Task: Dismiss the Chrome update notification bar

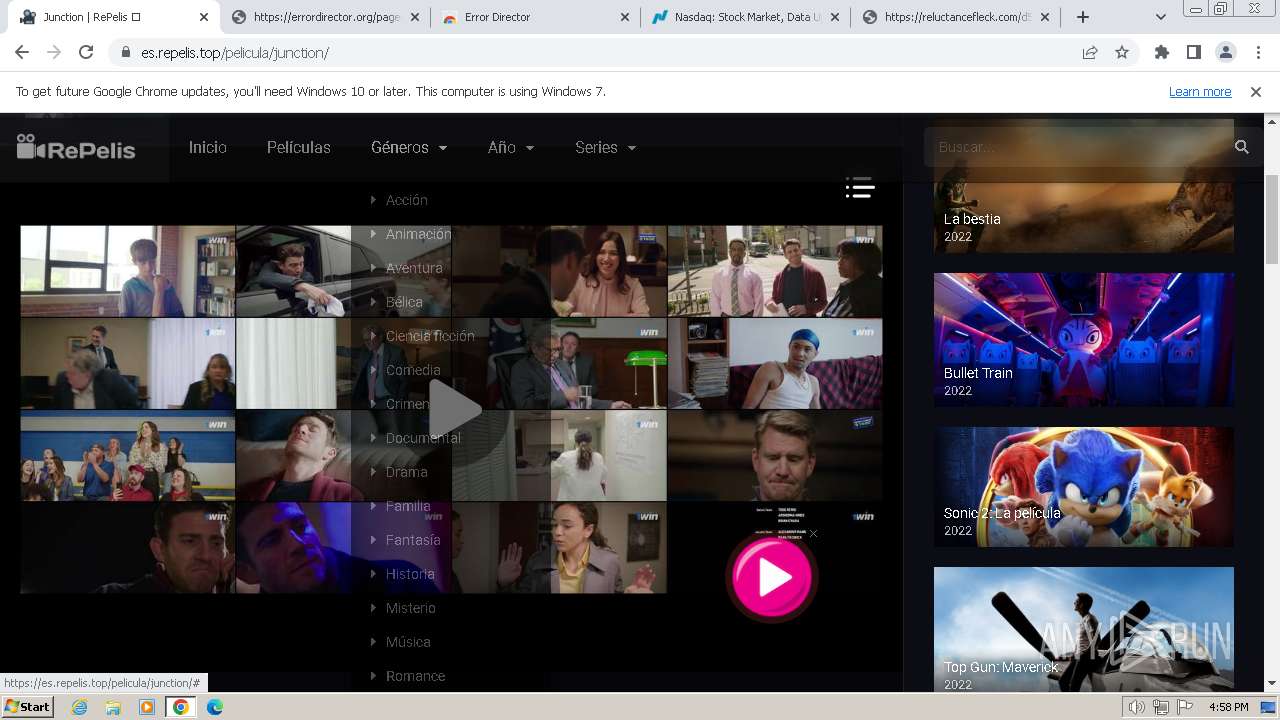Action: coord(1256,91)
